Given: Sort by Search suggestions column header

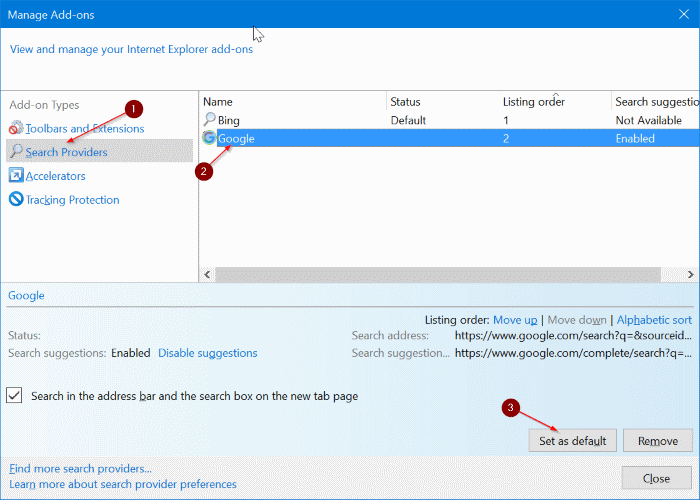Looking at the screenshot, I should point(656,102).
